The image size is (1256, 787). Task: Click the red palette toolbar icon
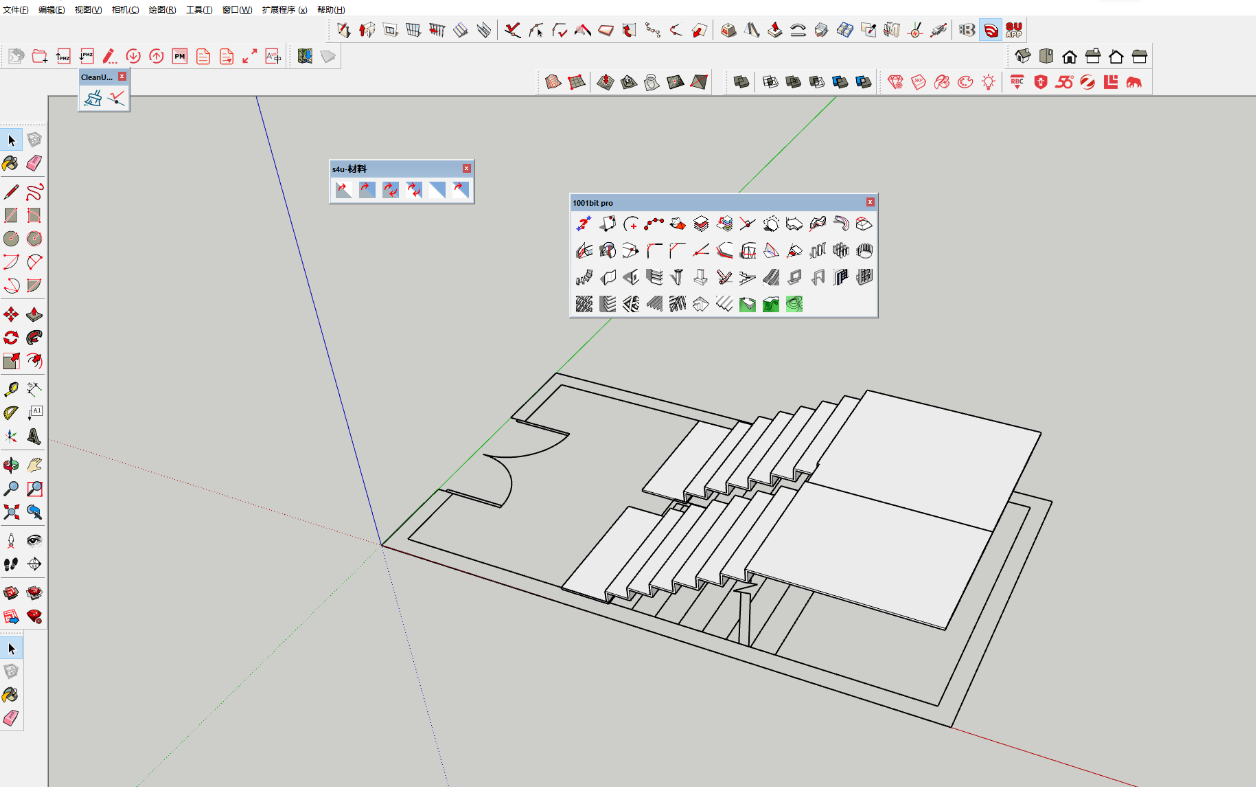(x=965, y=82)
